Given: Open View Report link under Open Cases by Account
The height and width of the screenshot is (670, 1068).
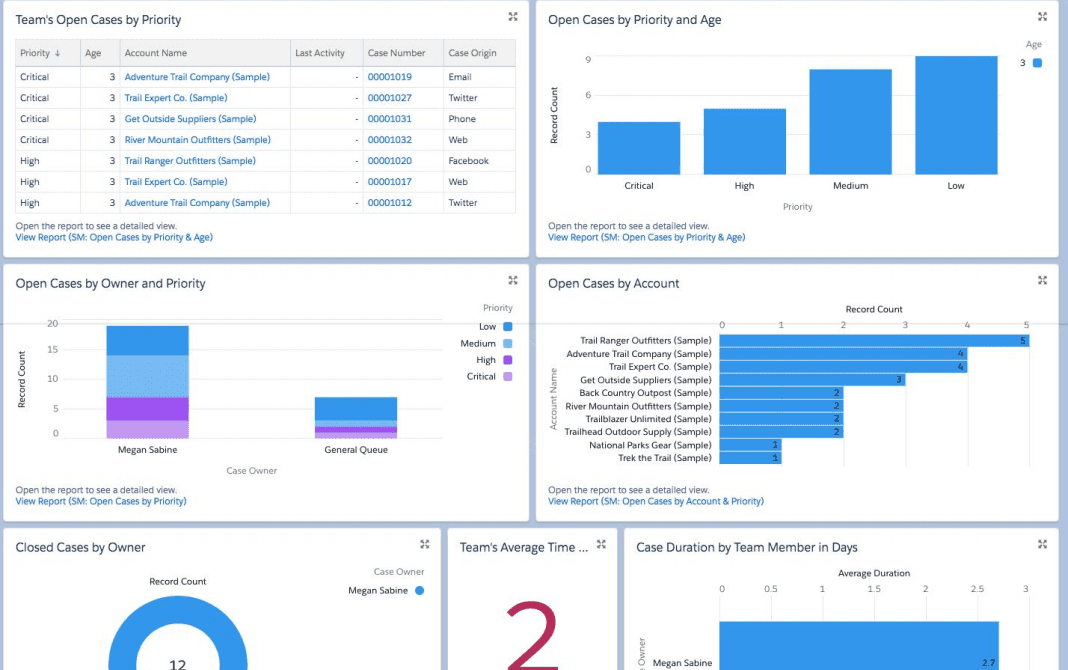Looking at the screenshot, I should pos(655,501).
